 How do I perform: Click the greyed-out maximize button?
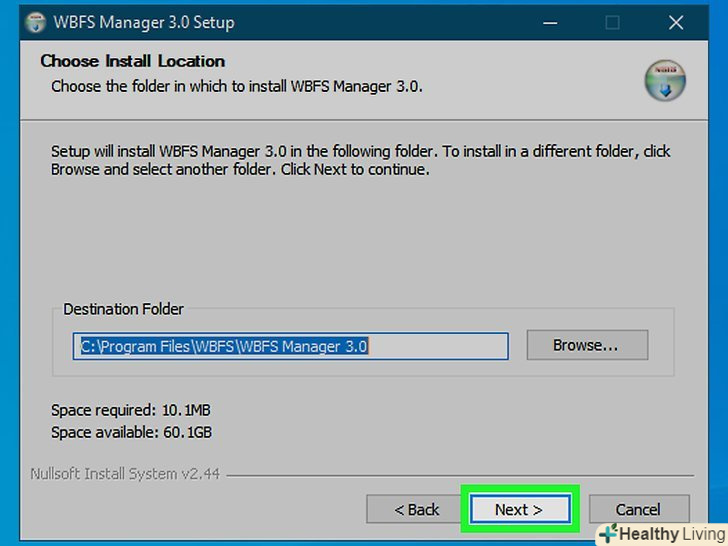(x=612, y=22)
